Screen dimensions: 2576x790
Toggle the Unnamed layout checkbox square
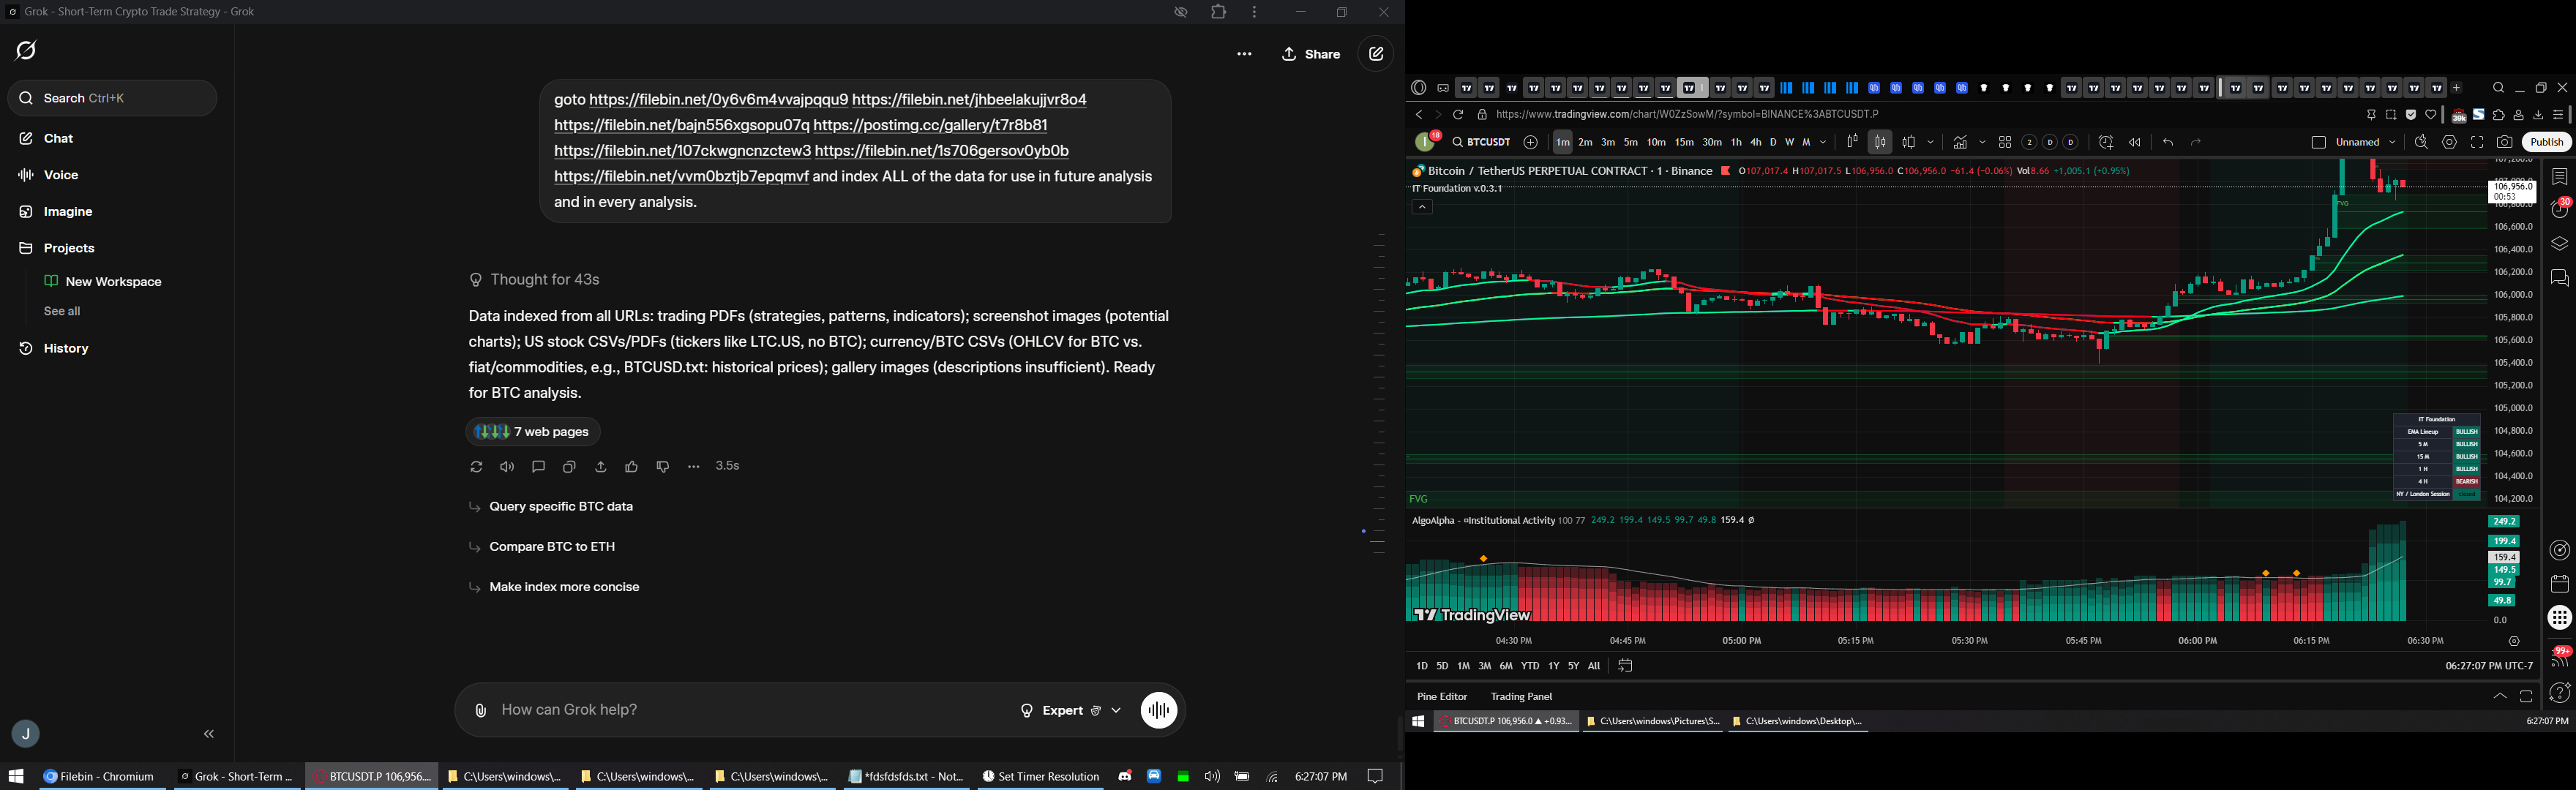tap(2319, 143)
